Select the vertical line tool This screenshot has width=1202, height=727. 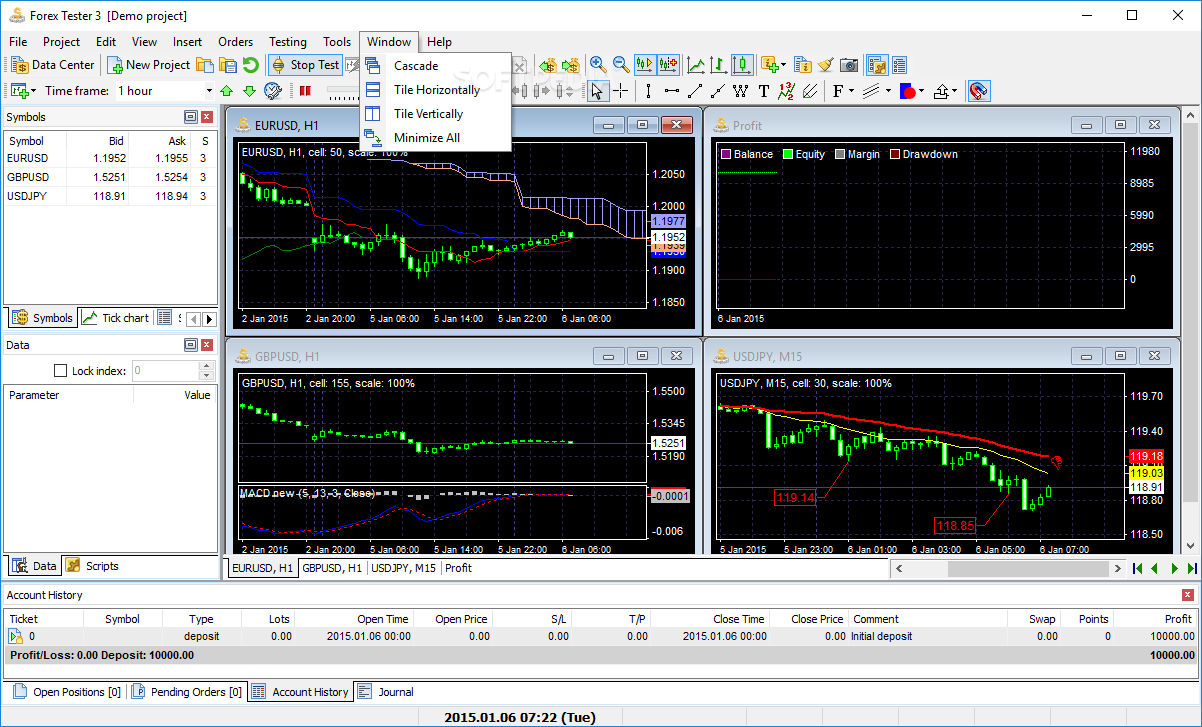(648, 91)
